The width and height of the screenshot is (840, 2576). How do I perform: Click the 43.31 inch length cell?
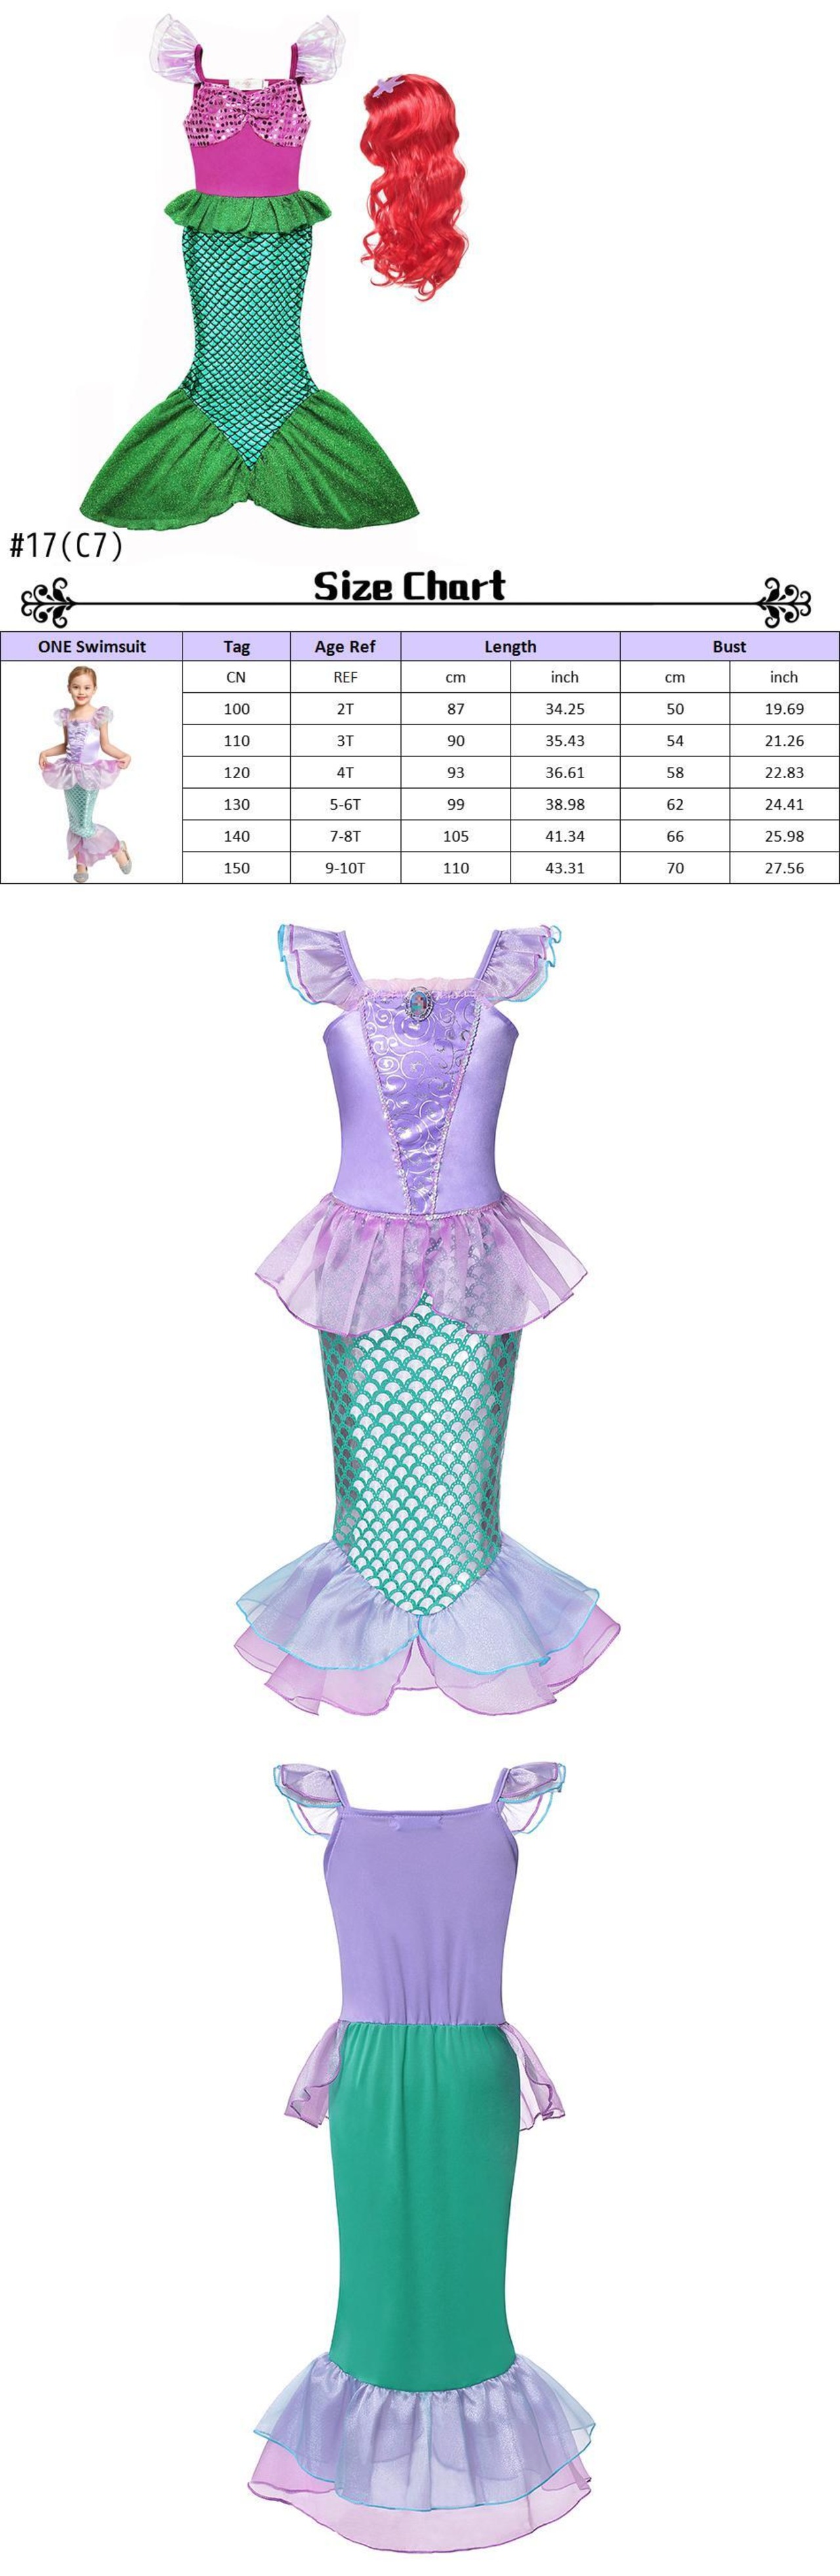(x=565, y=868)
